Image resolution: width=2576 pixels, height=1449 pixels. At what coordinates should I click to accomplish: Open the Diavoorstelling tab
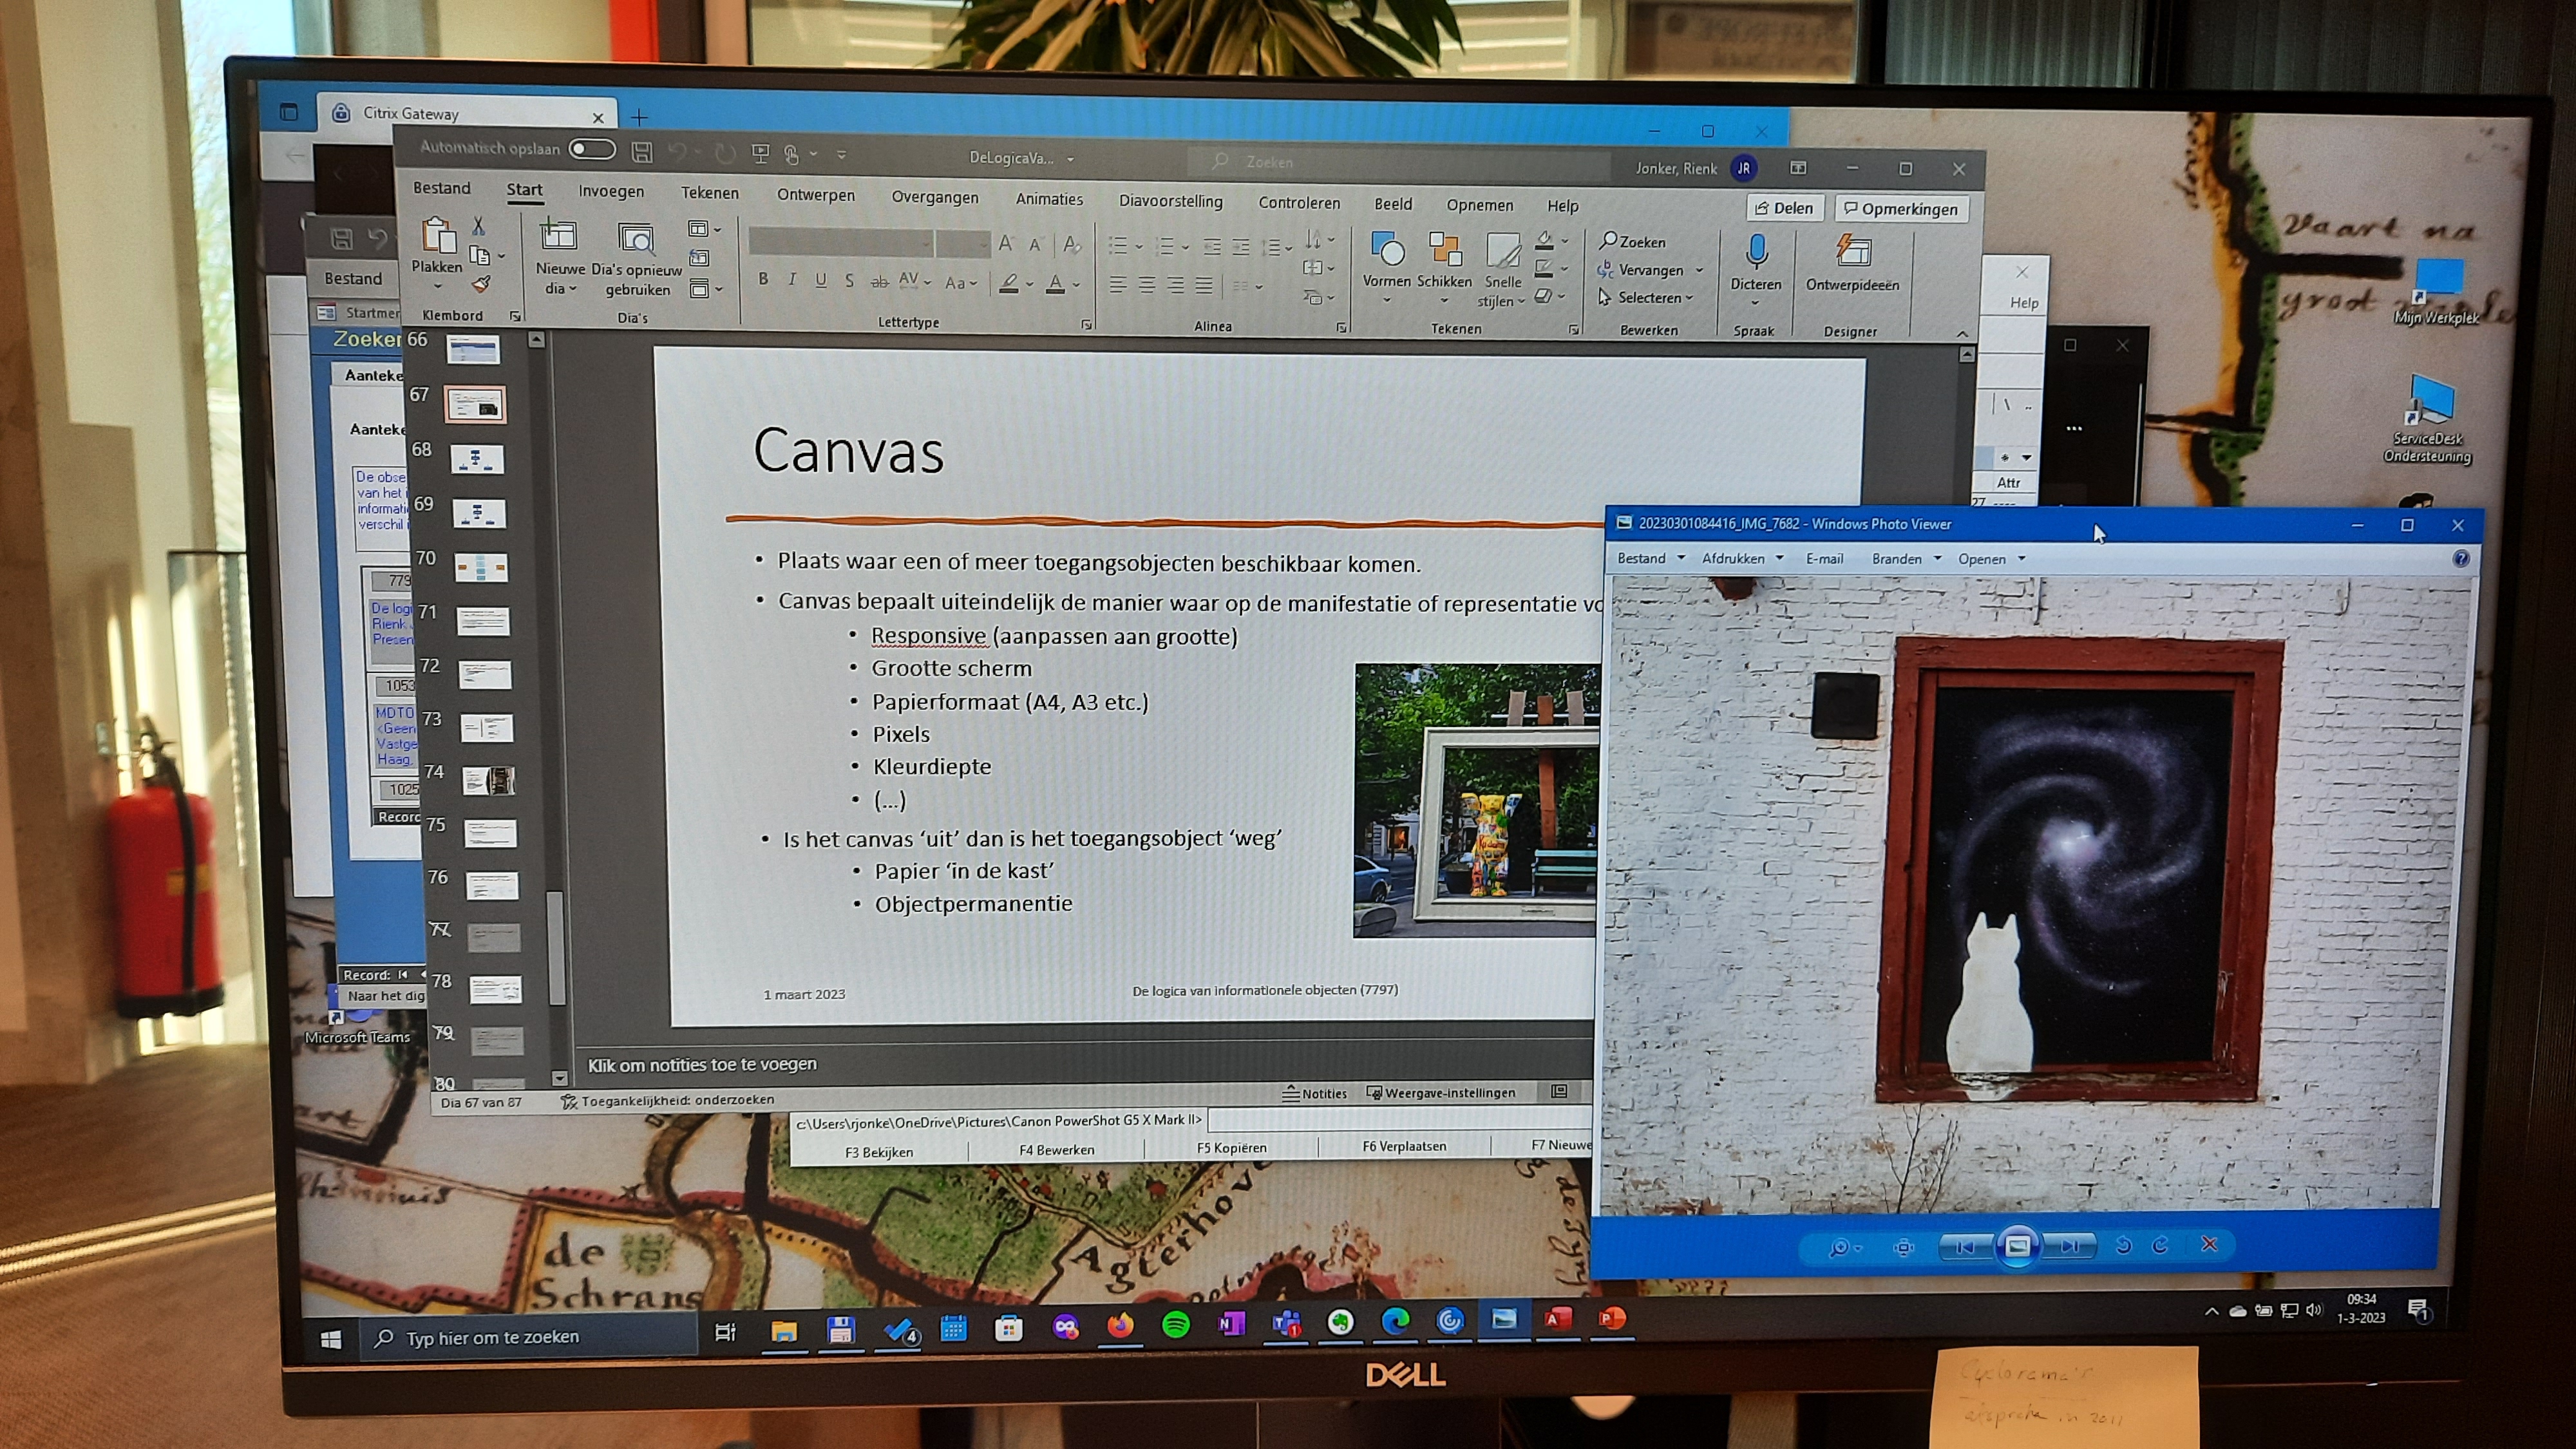tap(1170, 201)
